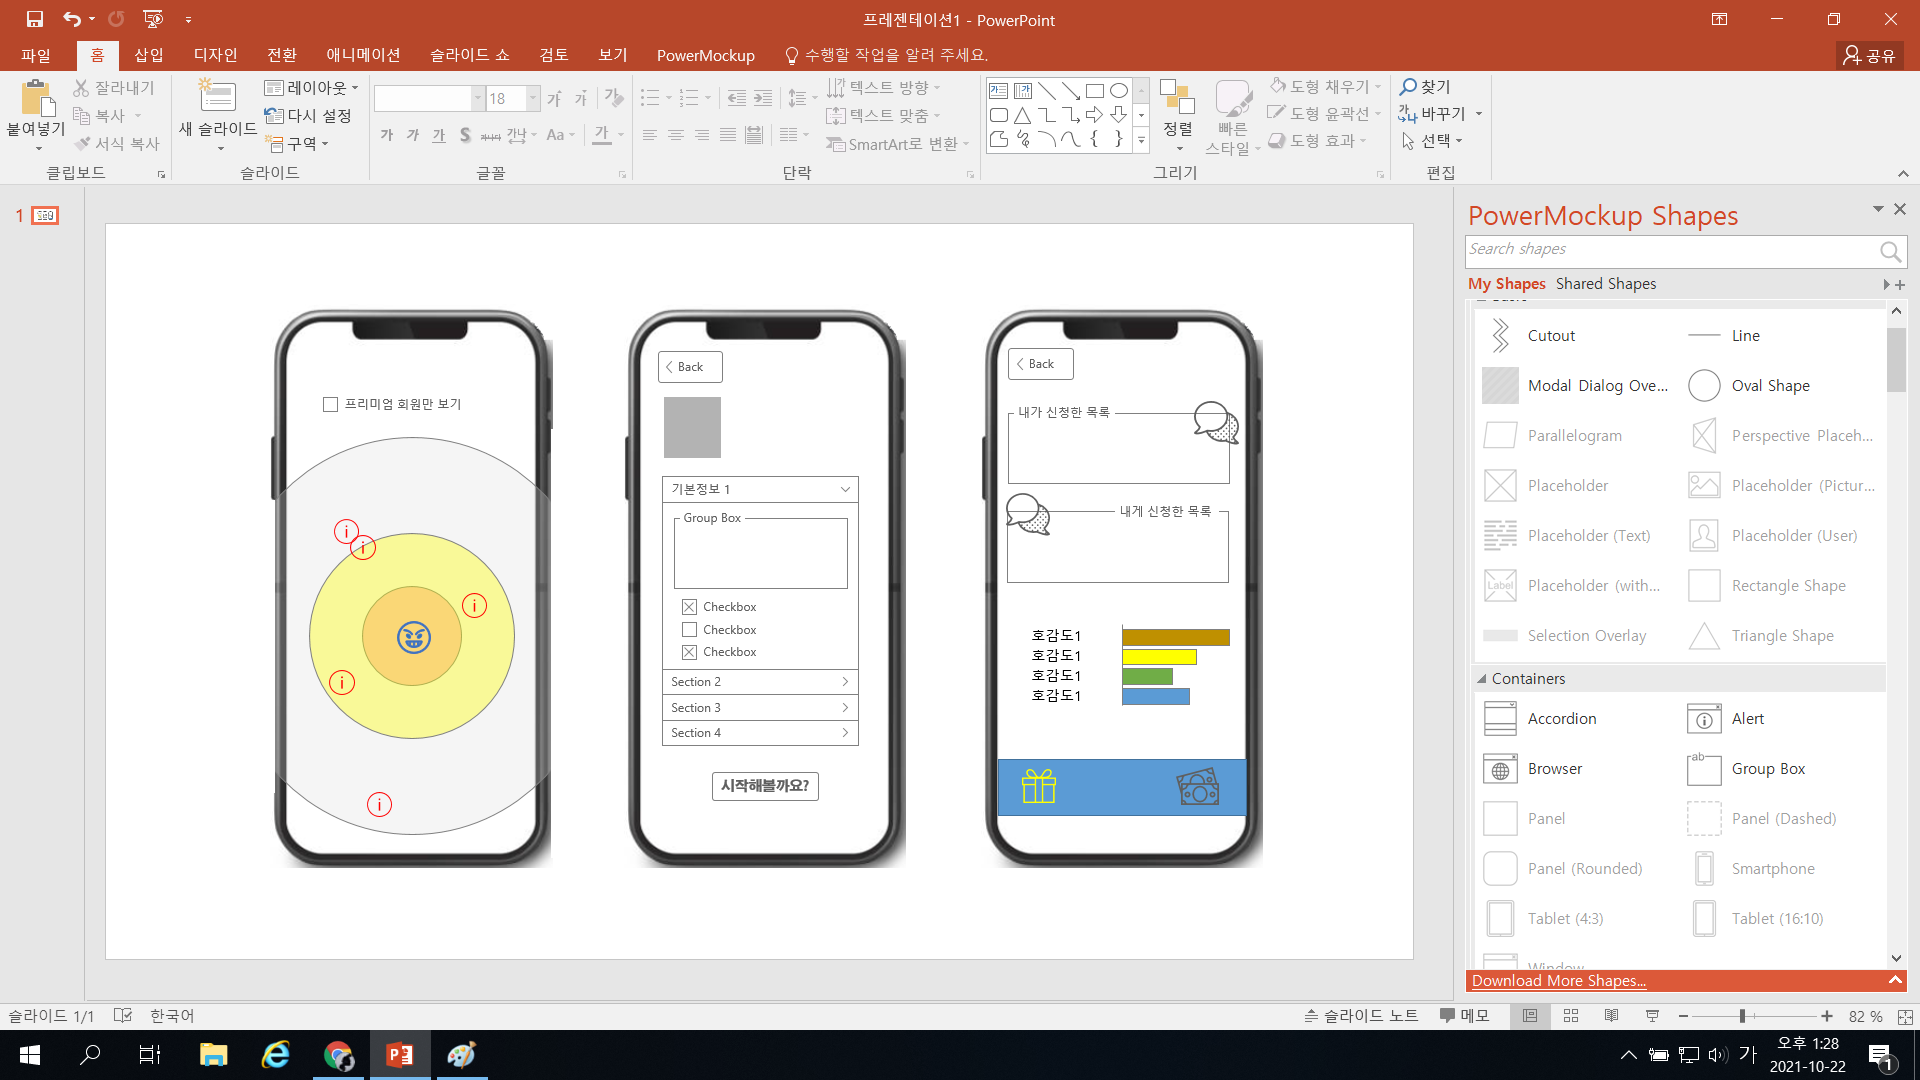Click the Save icon in the title bar
The width and height of the screenshot is (1920, 1080).
(35, 19)
